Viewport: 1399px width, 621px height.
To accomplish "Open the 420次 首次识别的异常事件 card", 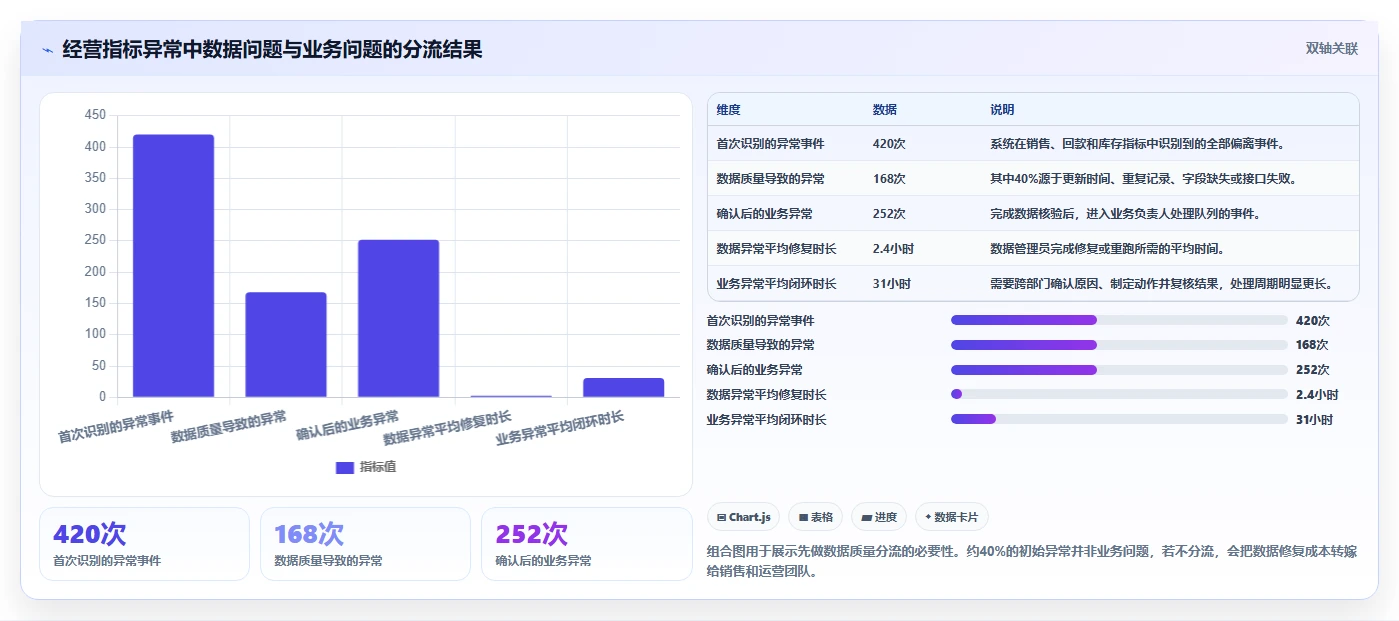I will tap(144, 544).
